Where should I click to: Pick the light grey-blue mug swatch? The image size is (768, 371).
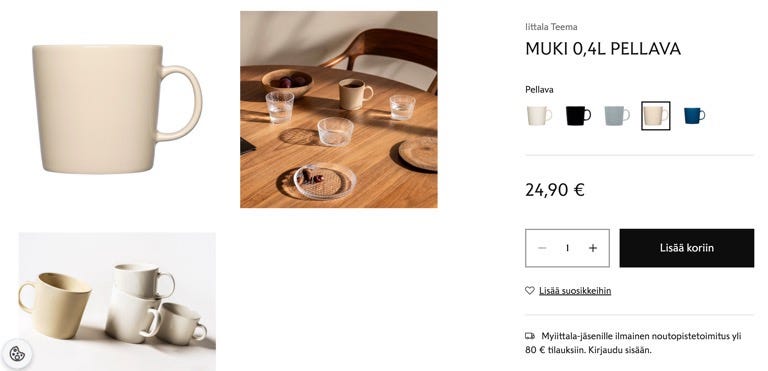pos(617,116)
